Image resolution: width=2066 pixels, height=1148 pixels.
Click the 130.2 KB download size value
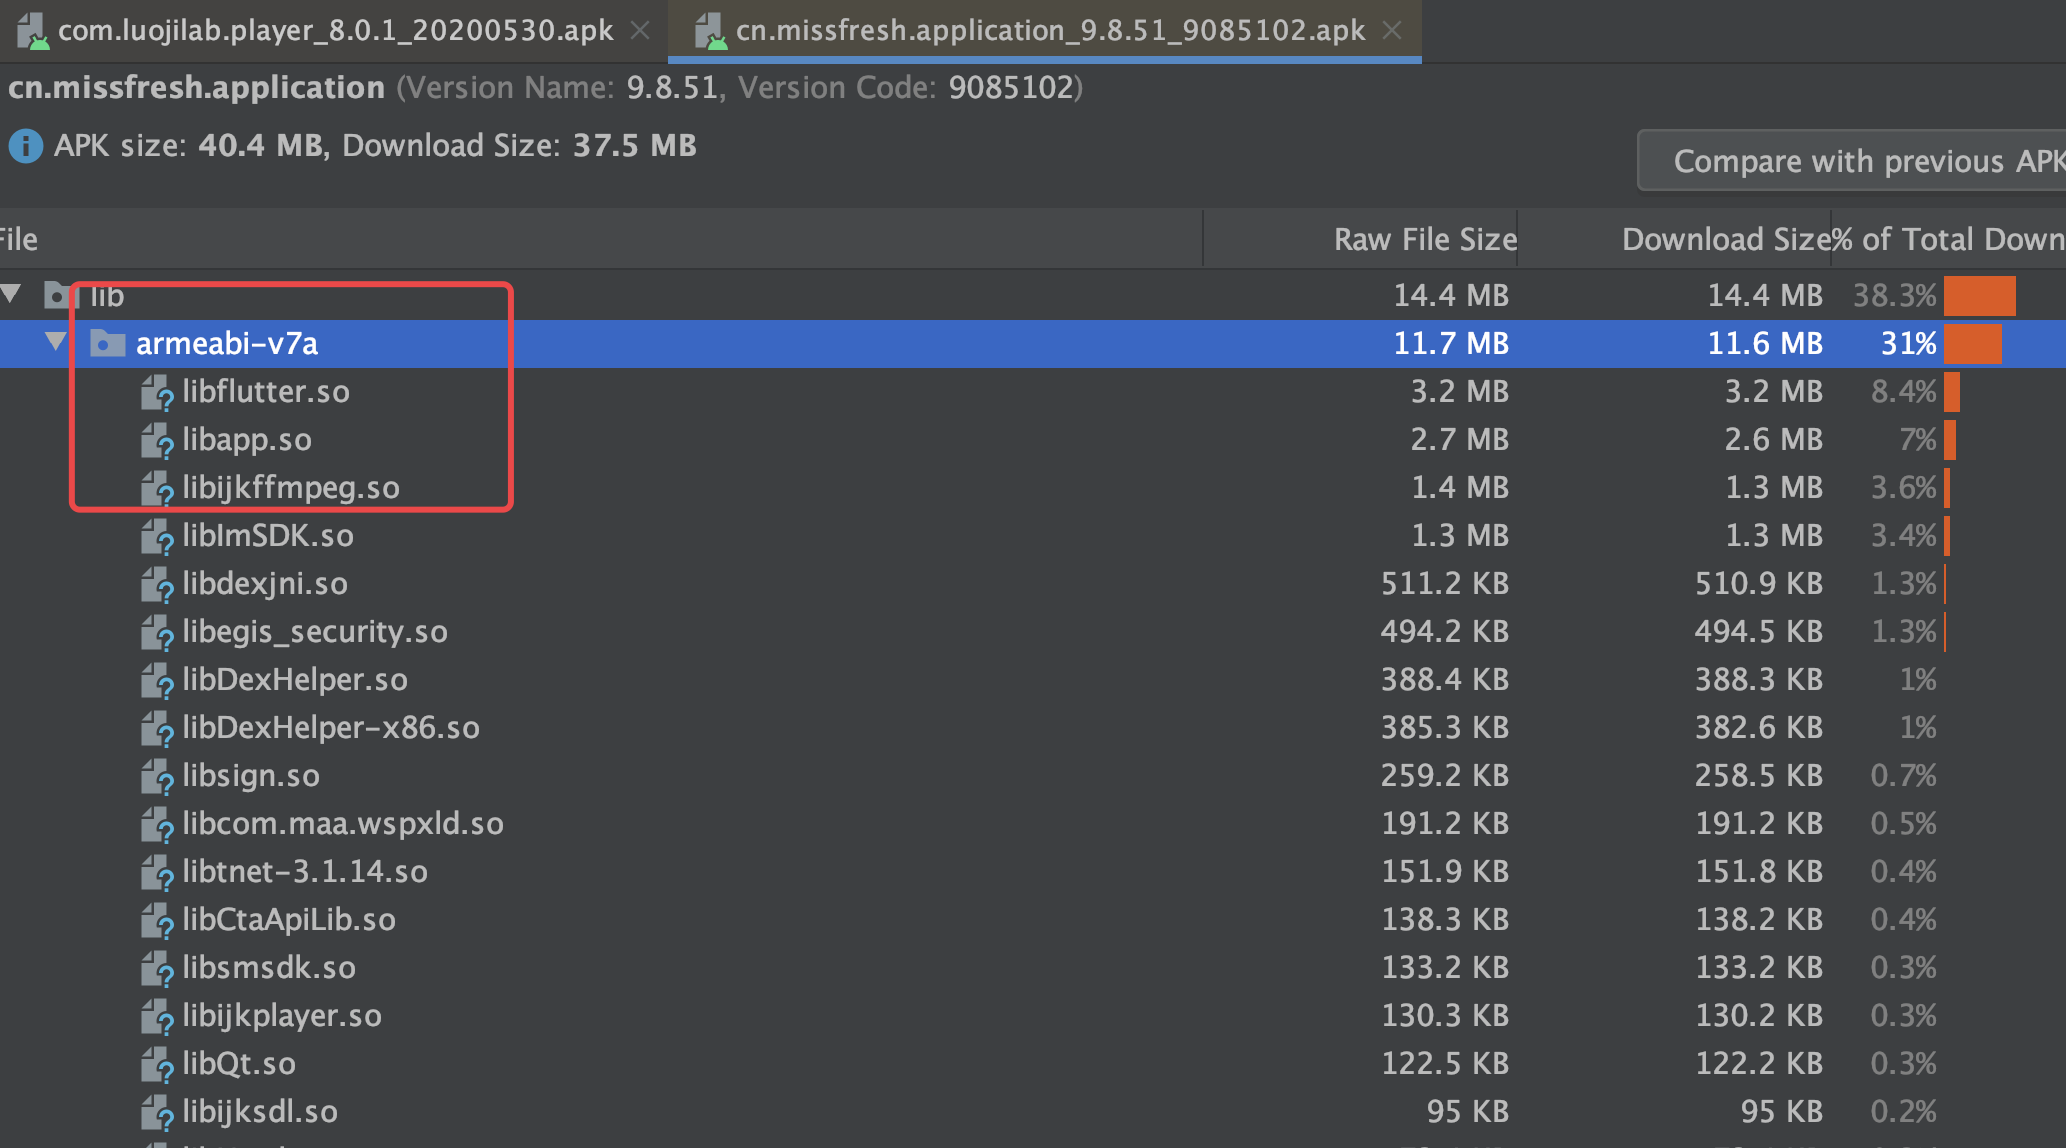pos(1759,1015)
